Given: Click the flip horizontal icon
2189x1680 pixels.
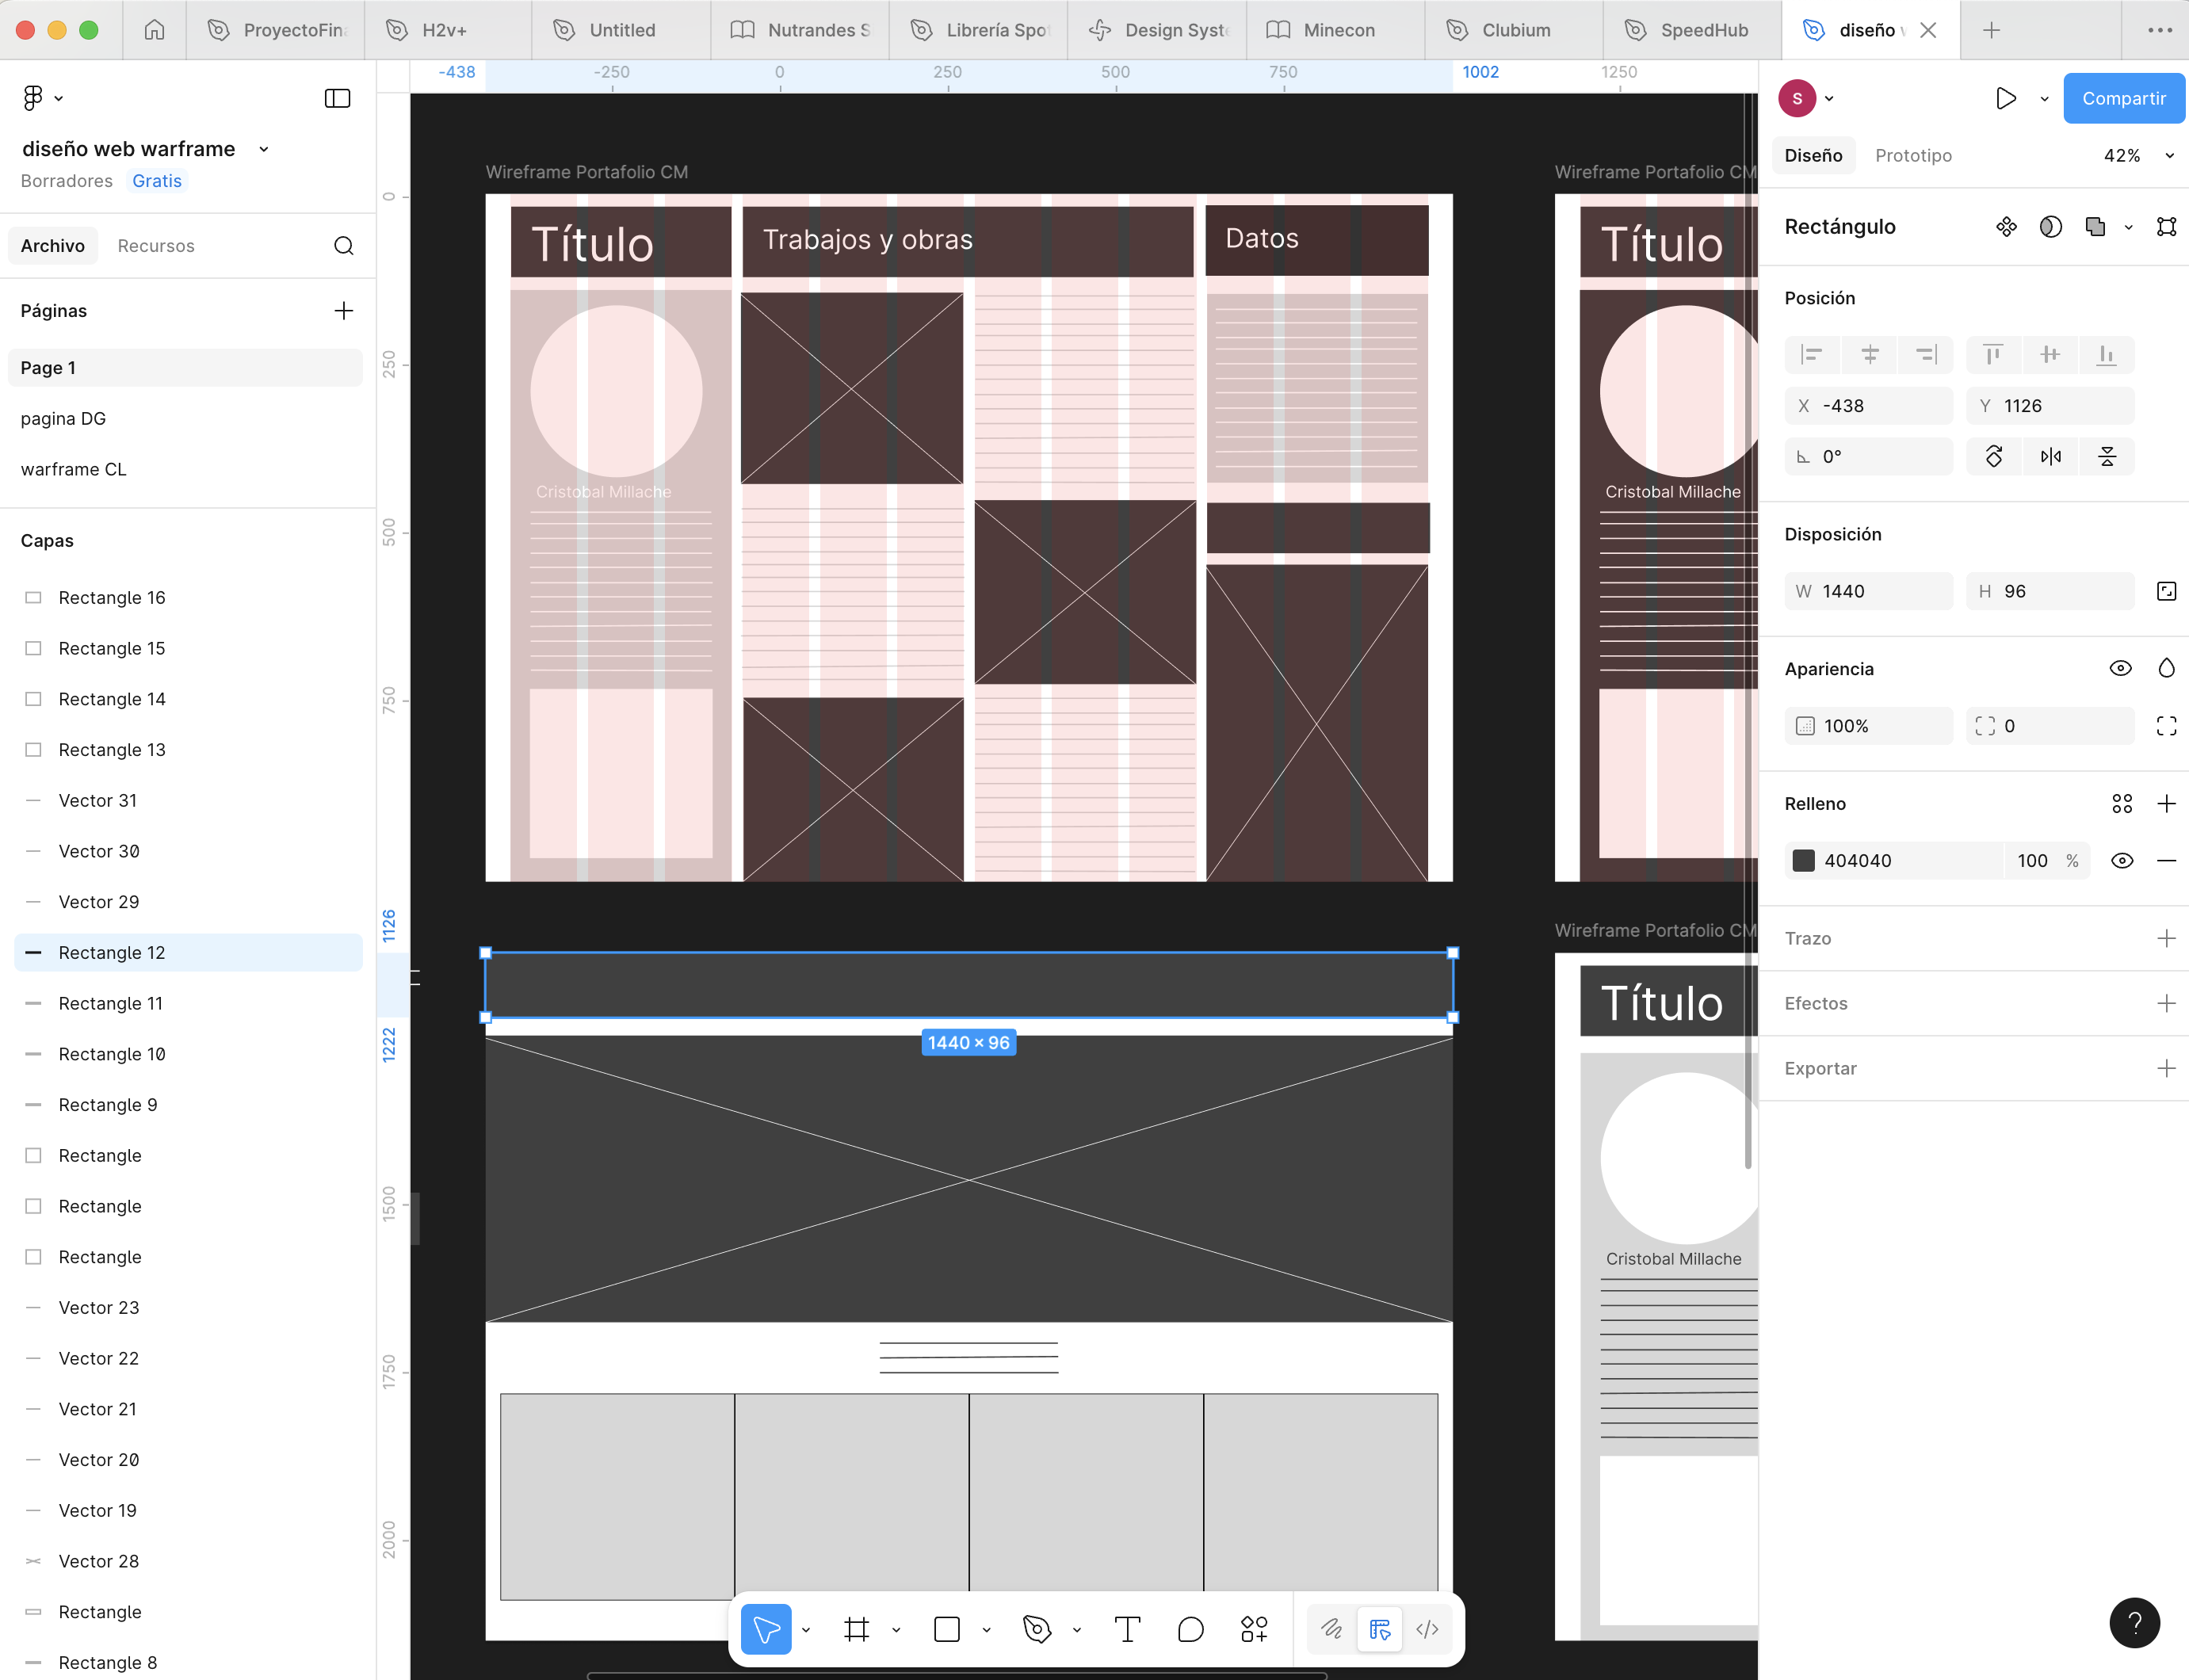Looking at the screenshot, I should [2050, 457].
